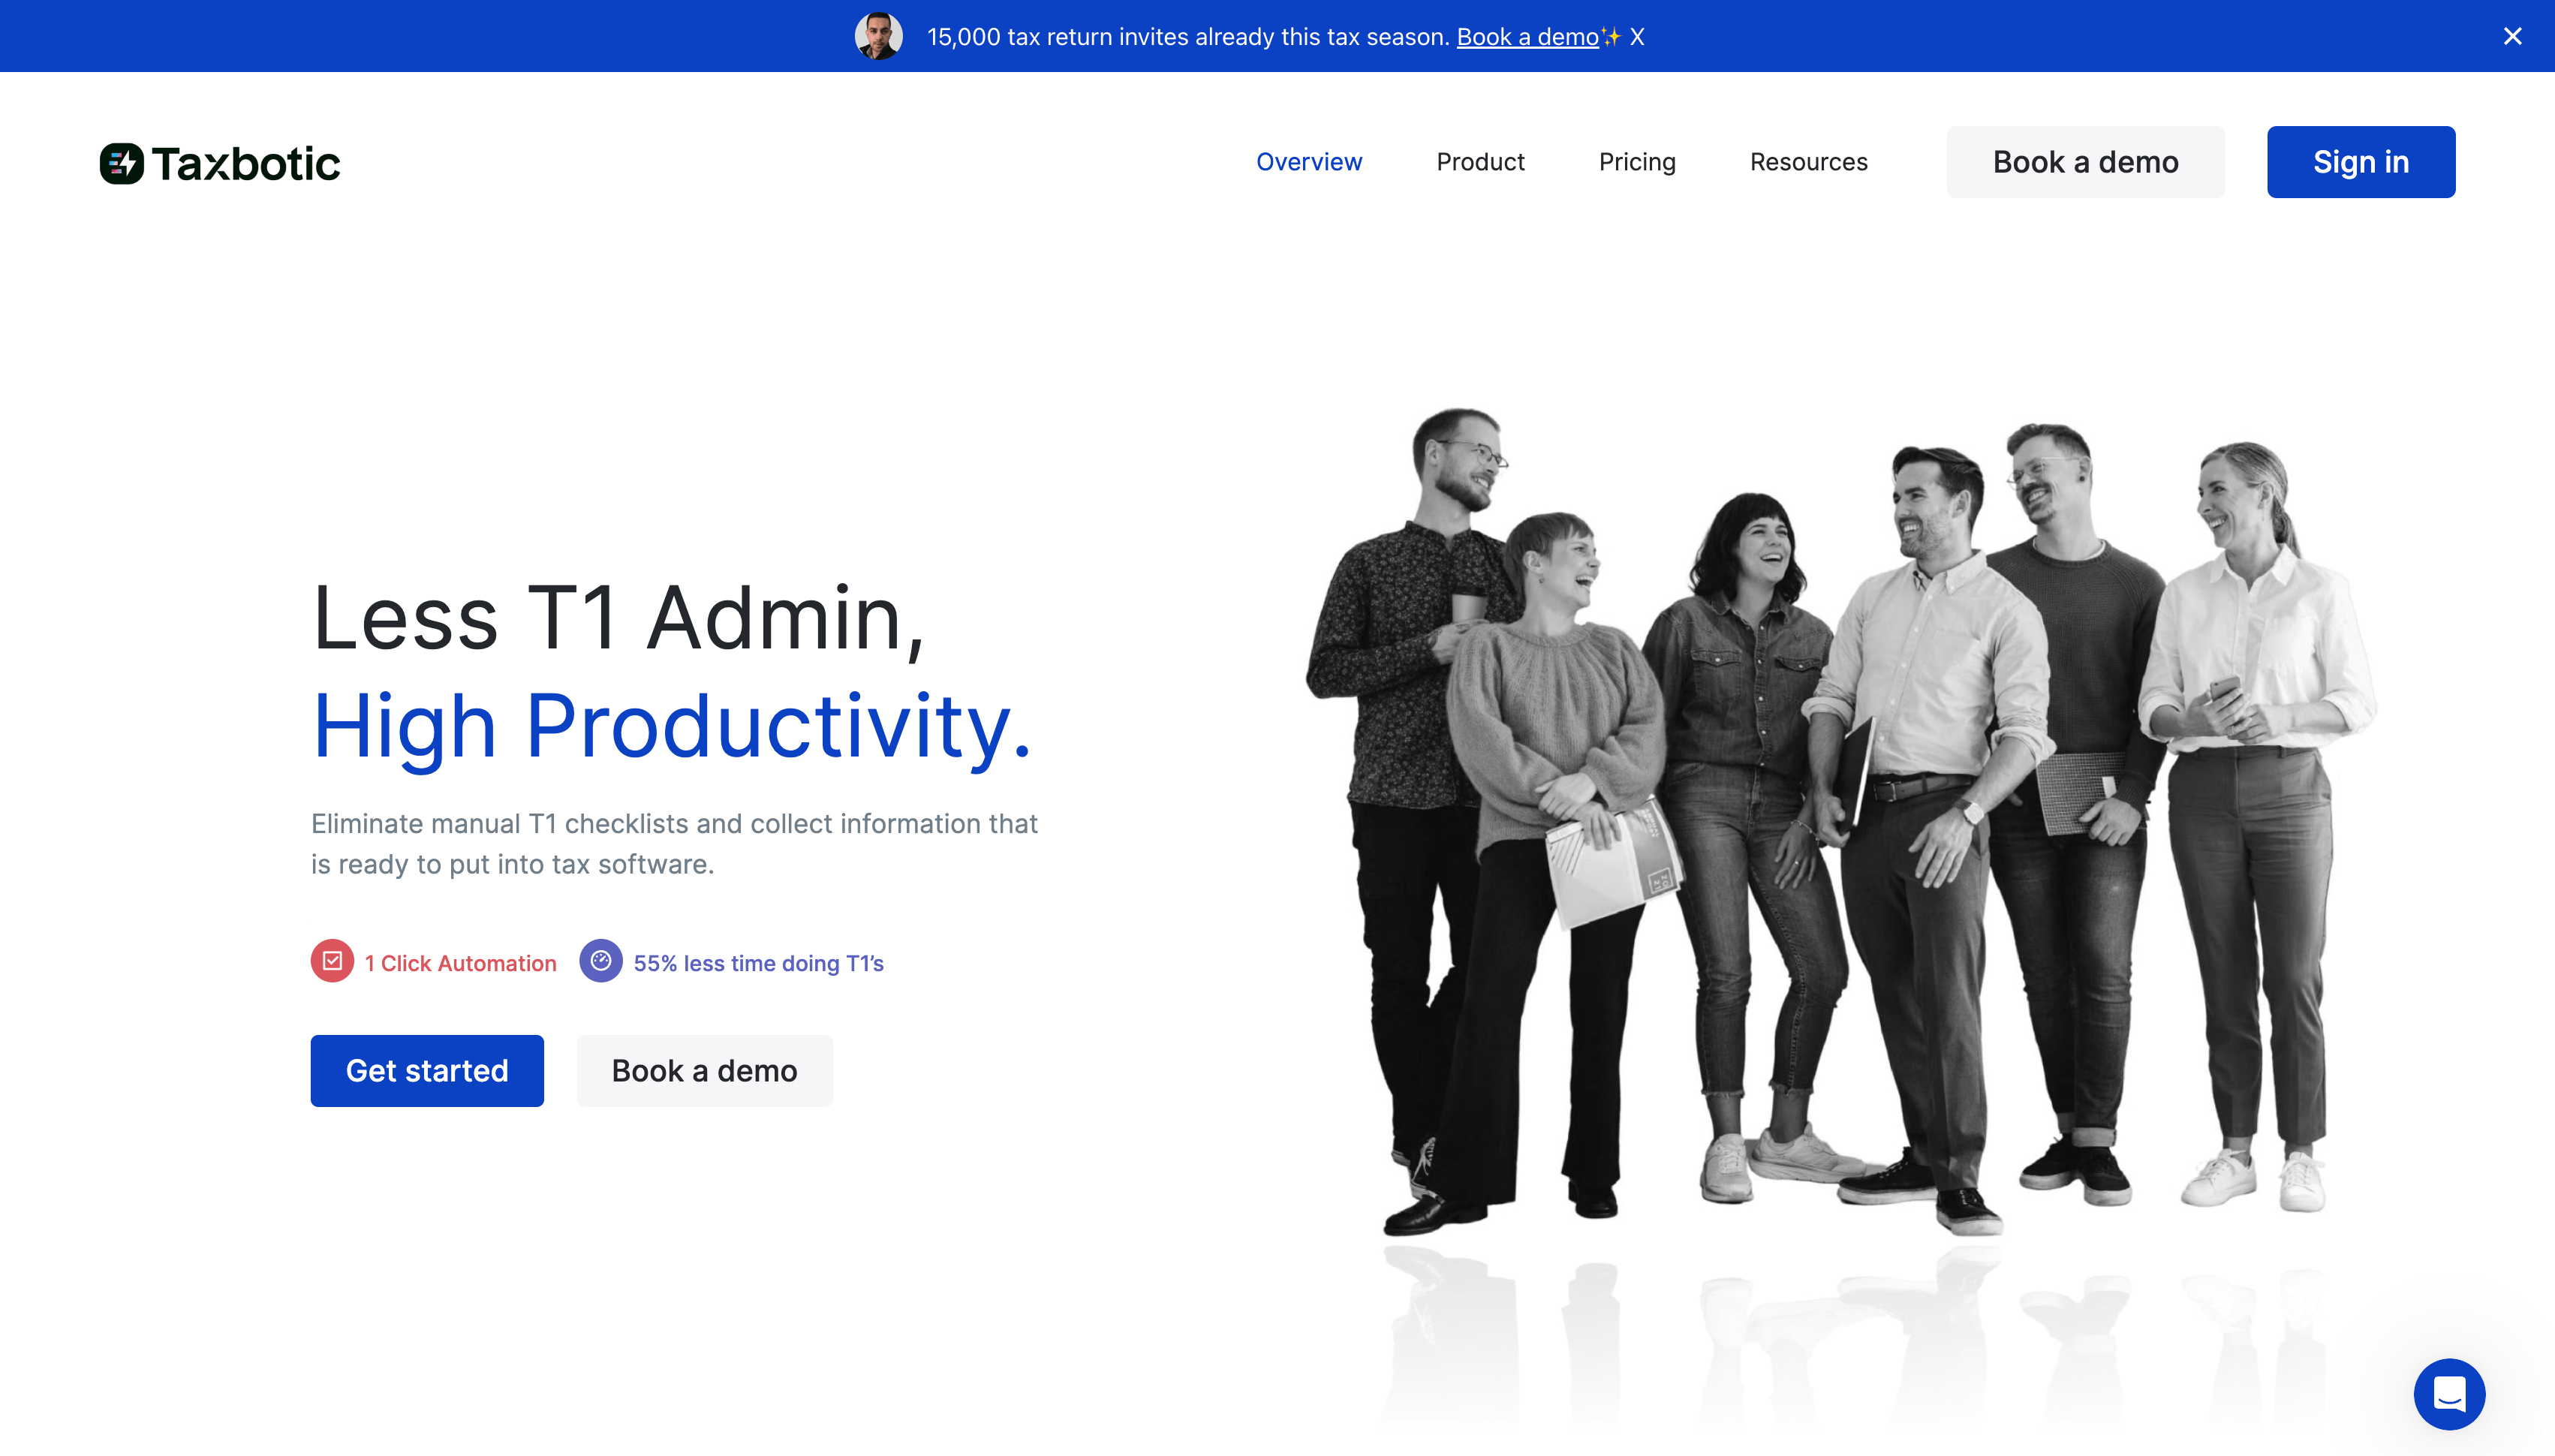Click the avatar photo in banner

[878, 36]
